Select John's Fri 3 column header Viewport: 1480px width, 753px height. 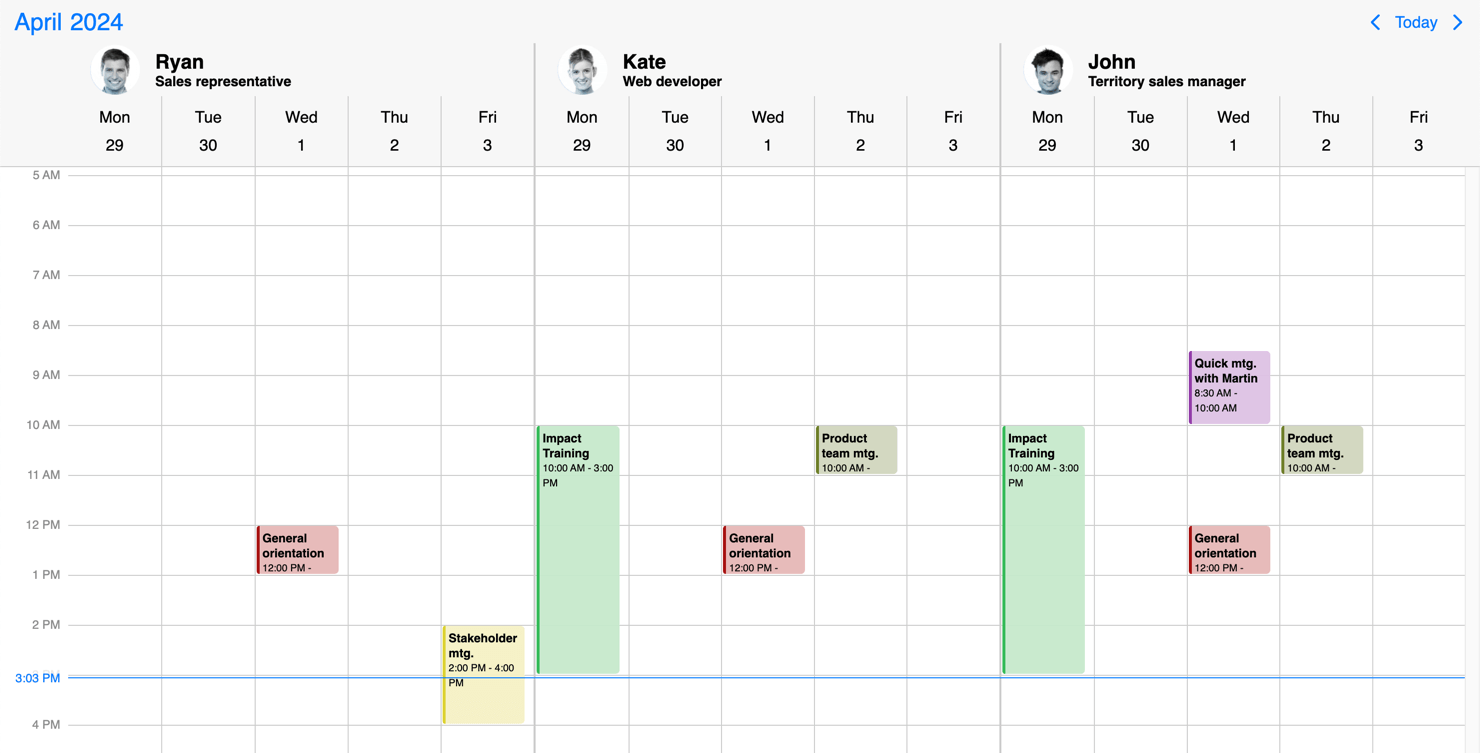(1419, 131)
